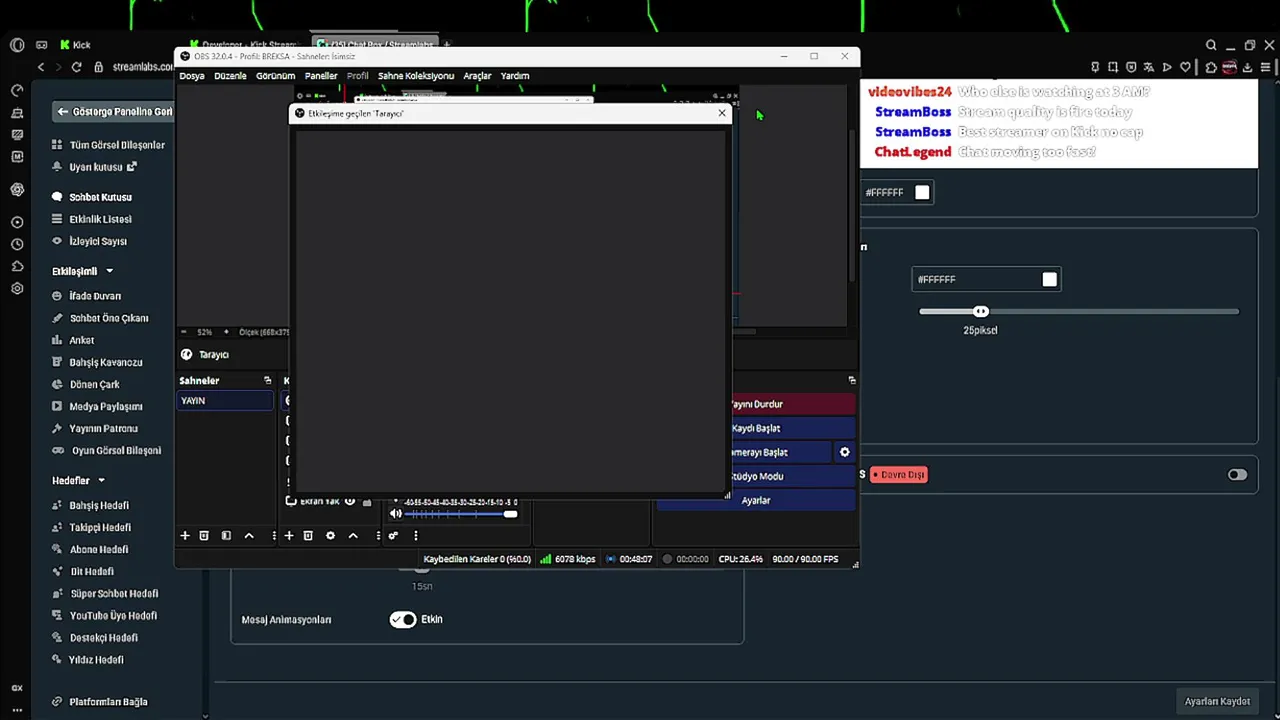Screen dimensions: 1280x720
Task: Enable Stüdyo Modu in OBS
Action: tap(794, 476)
